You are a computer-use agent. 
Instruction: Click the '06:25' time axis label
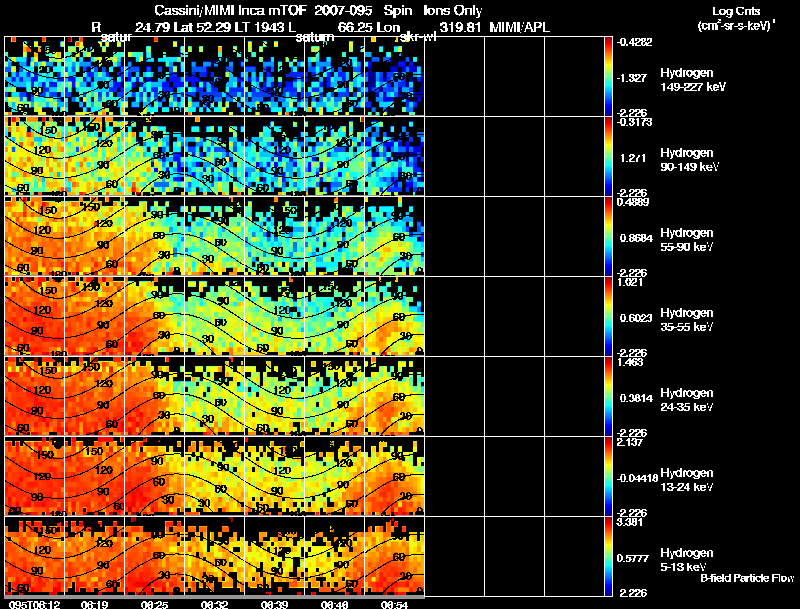click(154, 604)
